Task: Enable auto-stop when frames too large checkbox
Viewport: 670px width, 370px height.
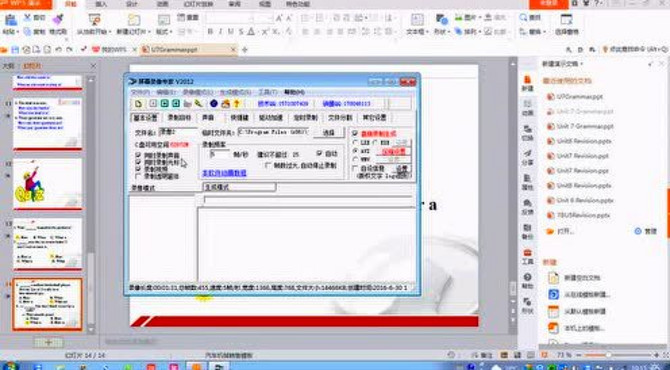Action: click(x=268, y=165)
